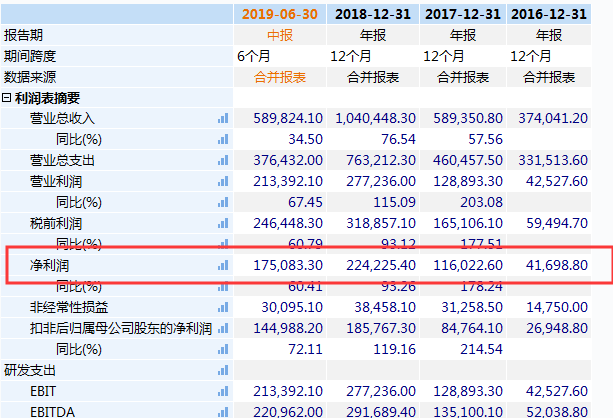Select 营业总收入 value 1,040,448.30
Screen dimensions: 613x418
375,118
